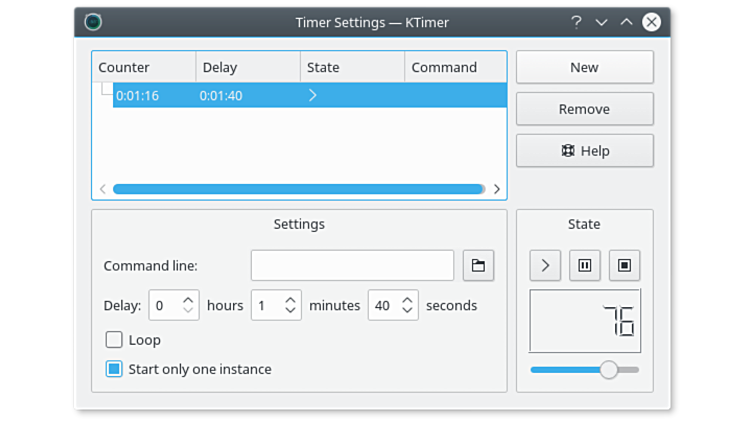This screenshot has width=752, height=423.
Task: Toggle the checkbox beside the 0:01:16 timer row
Action: coord(106,90)
